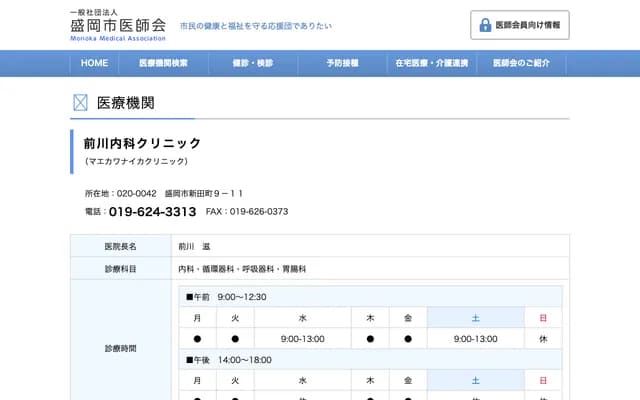Screen dimensions: 640x400
Task: Click the 盛岡市医師会 logo
Action: (118, 24)
